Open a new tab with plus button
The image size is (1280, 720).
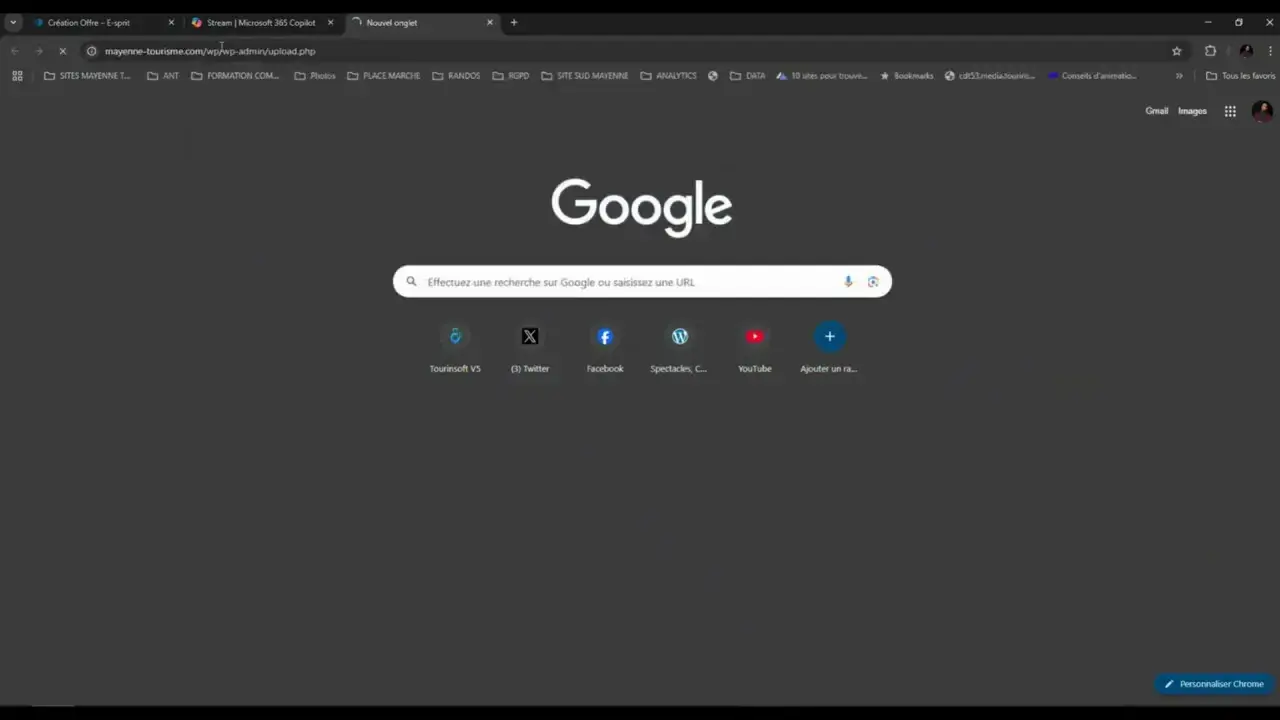(x=514, y=22)
